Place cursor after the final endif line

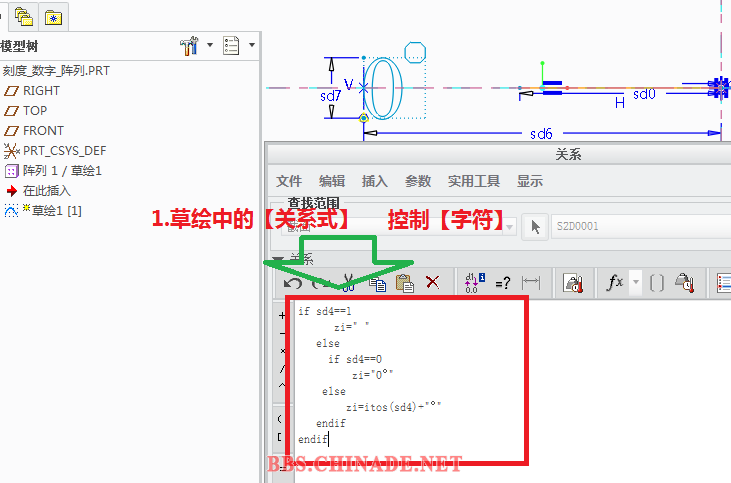click(x=328, y=439)
